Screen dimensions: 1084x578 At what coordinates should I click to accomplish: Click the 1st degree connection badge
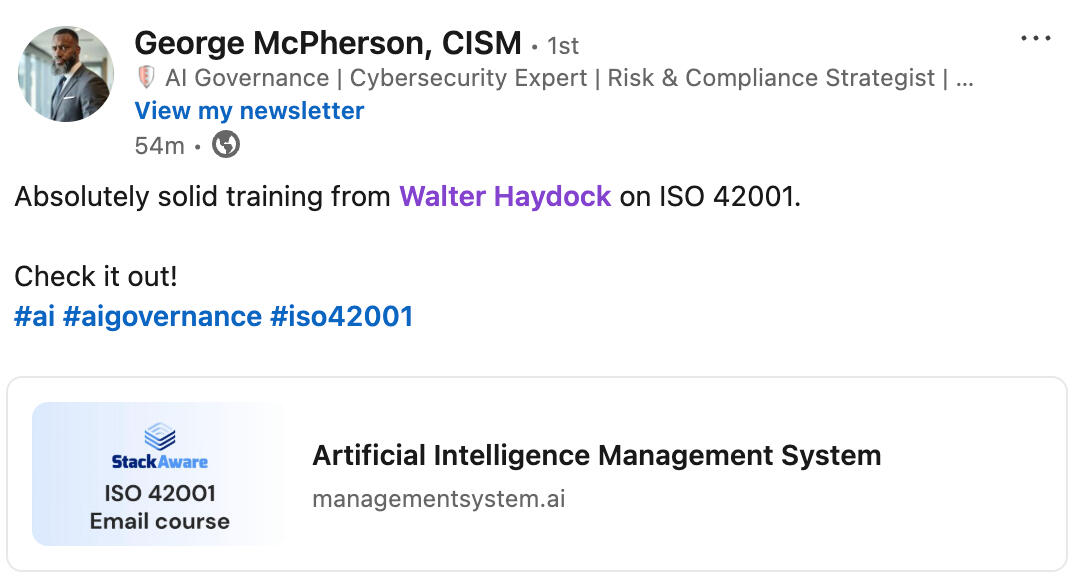click(563, 46)
